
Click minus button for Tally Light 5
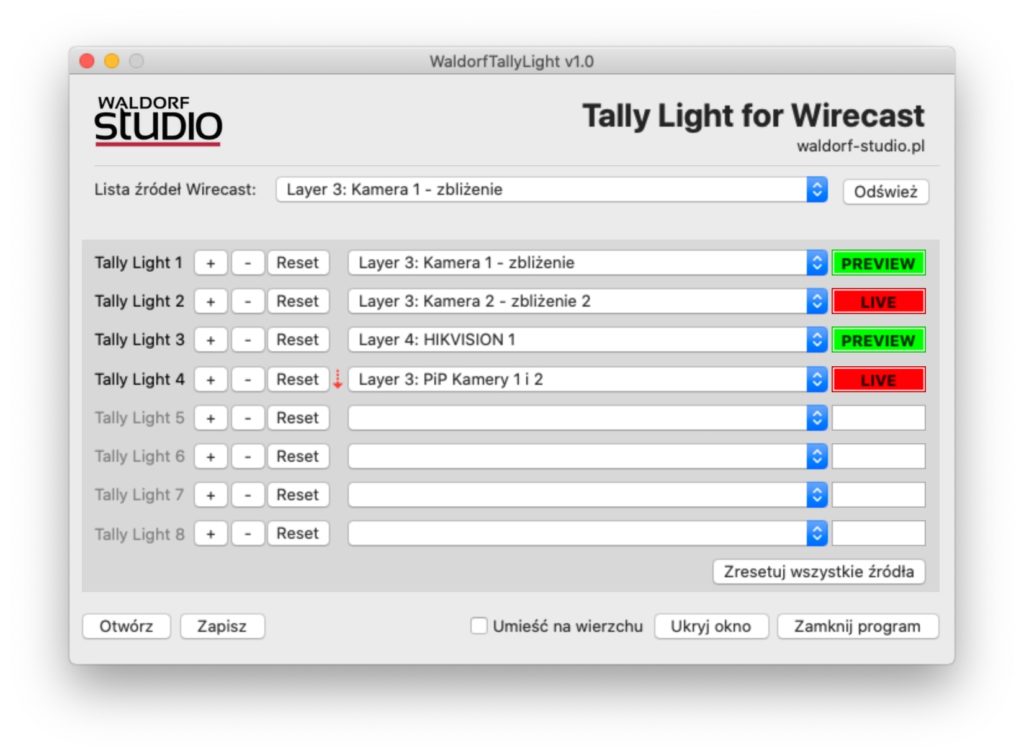point(248,418)
